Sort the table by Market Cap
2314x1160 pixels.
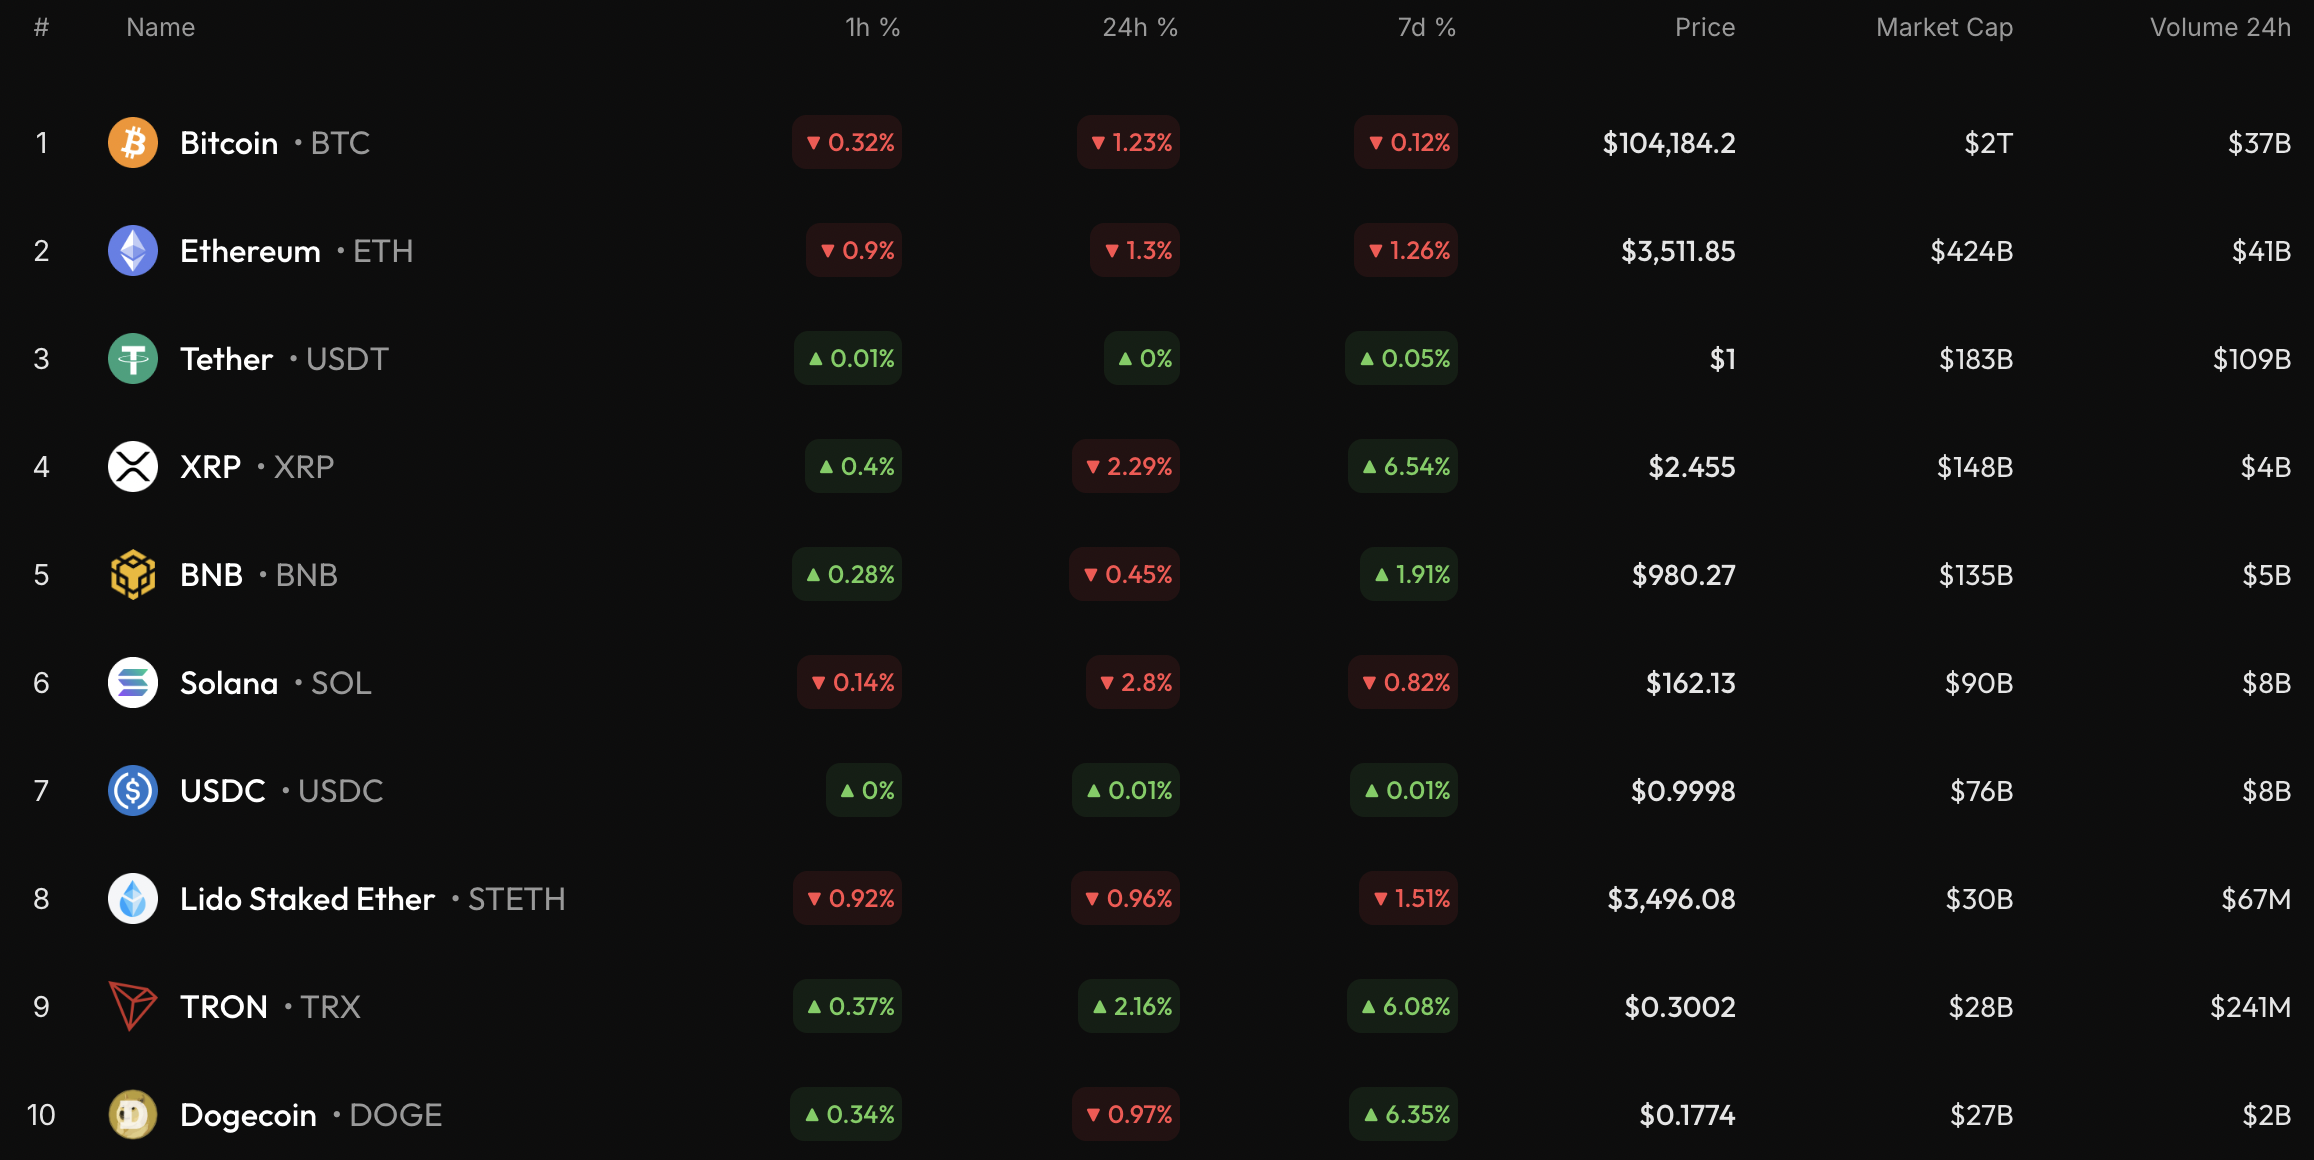coord(1944,28)
